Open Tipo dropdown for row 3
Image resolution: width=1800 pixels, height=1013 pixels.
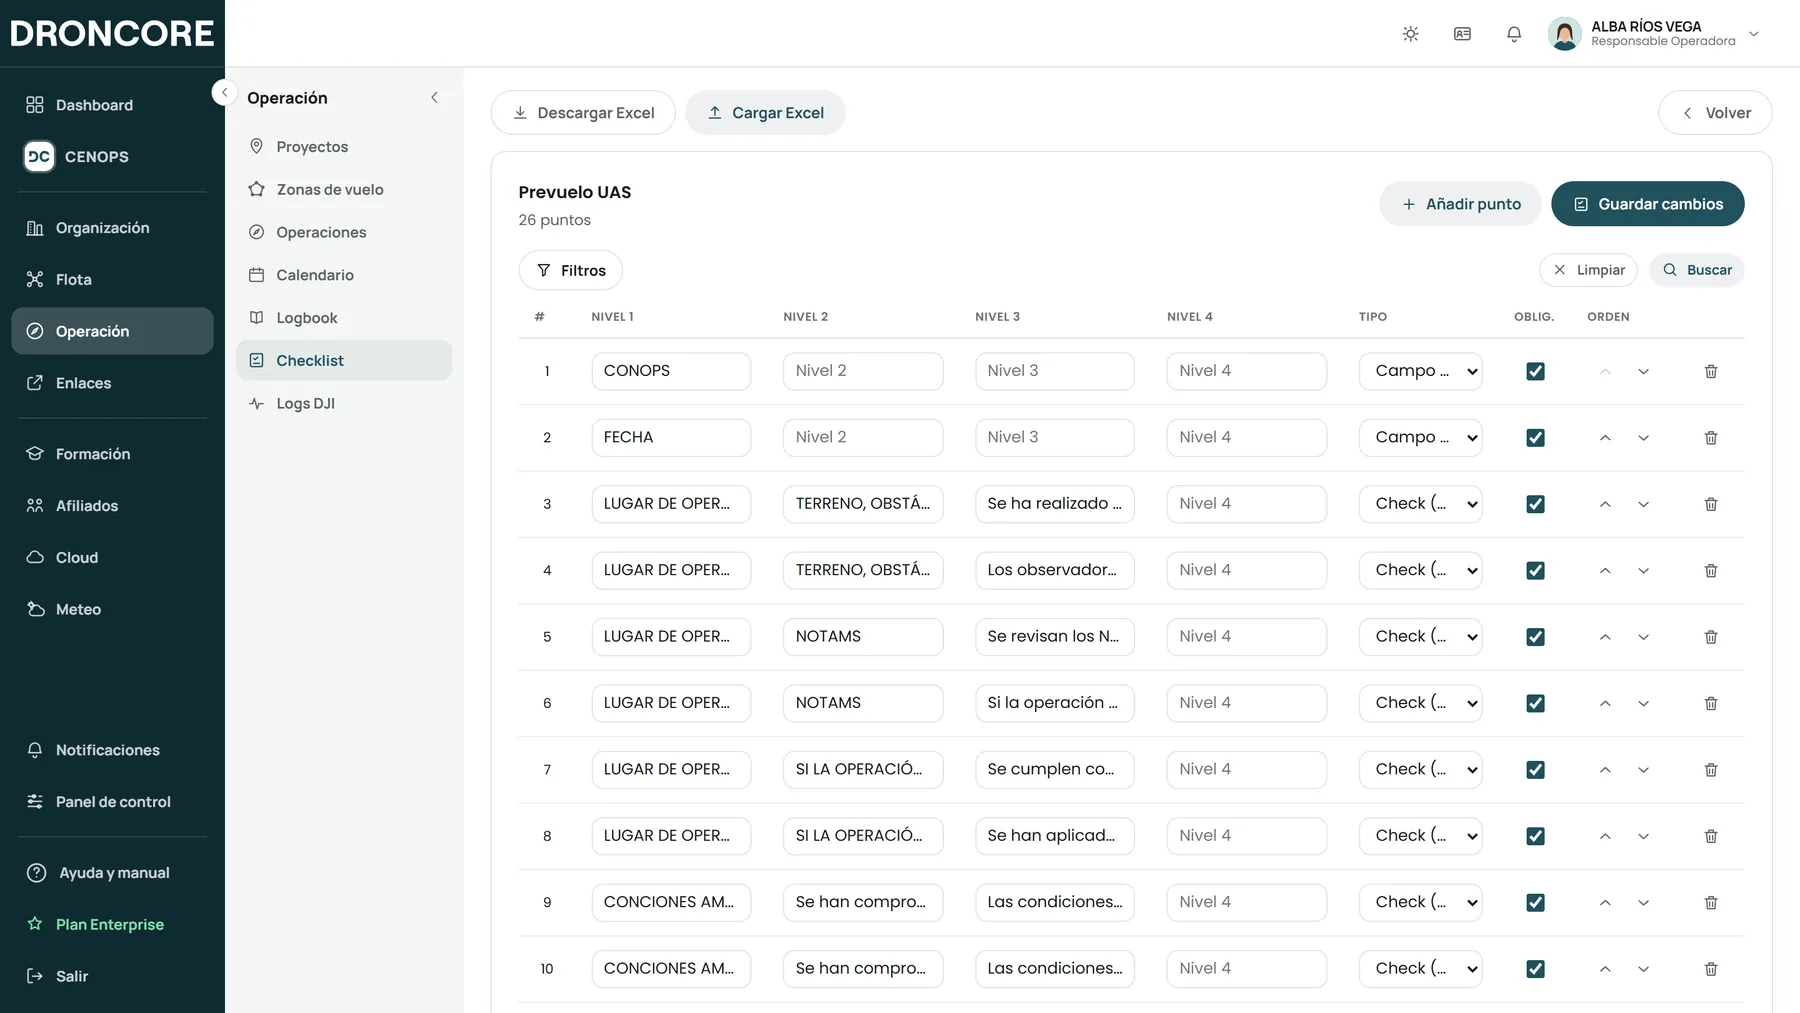point(1420,504)
